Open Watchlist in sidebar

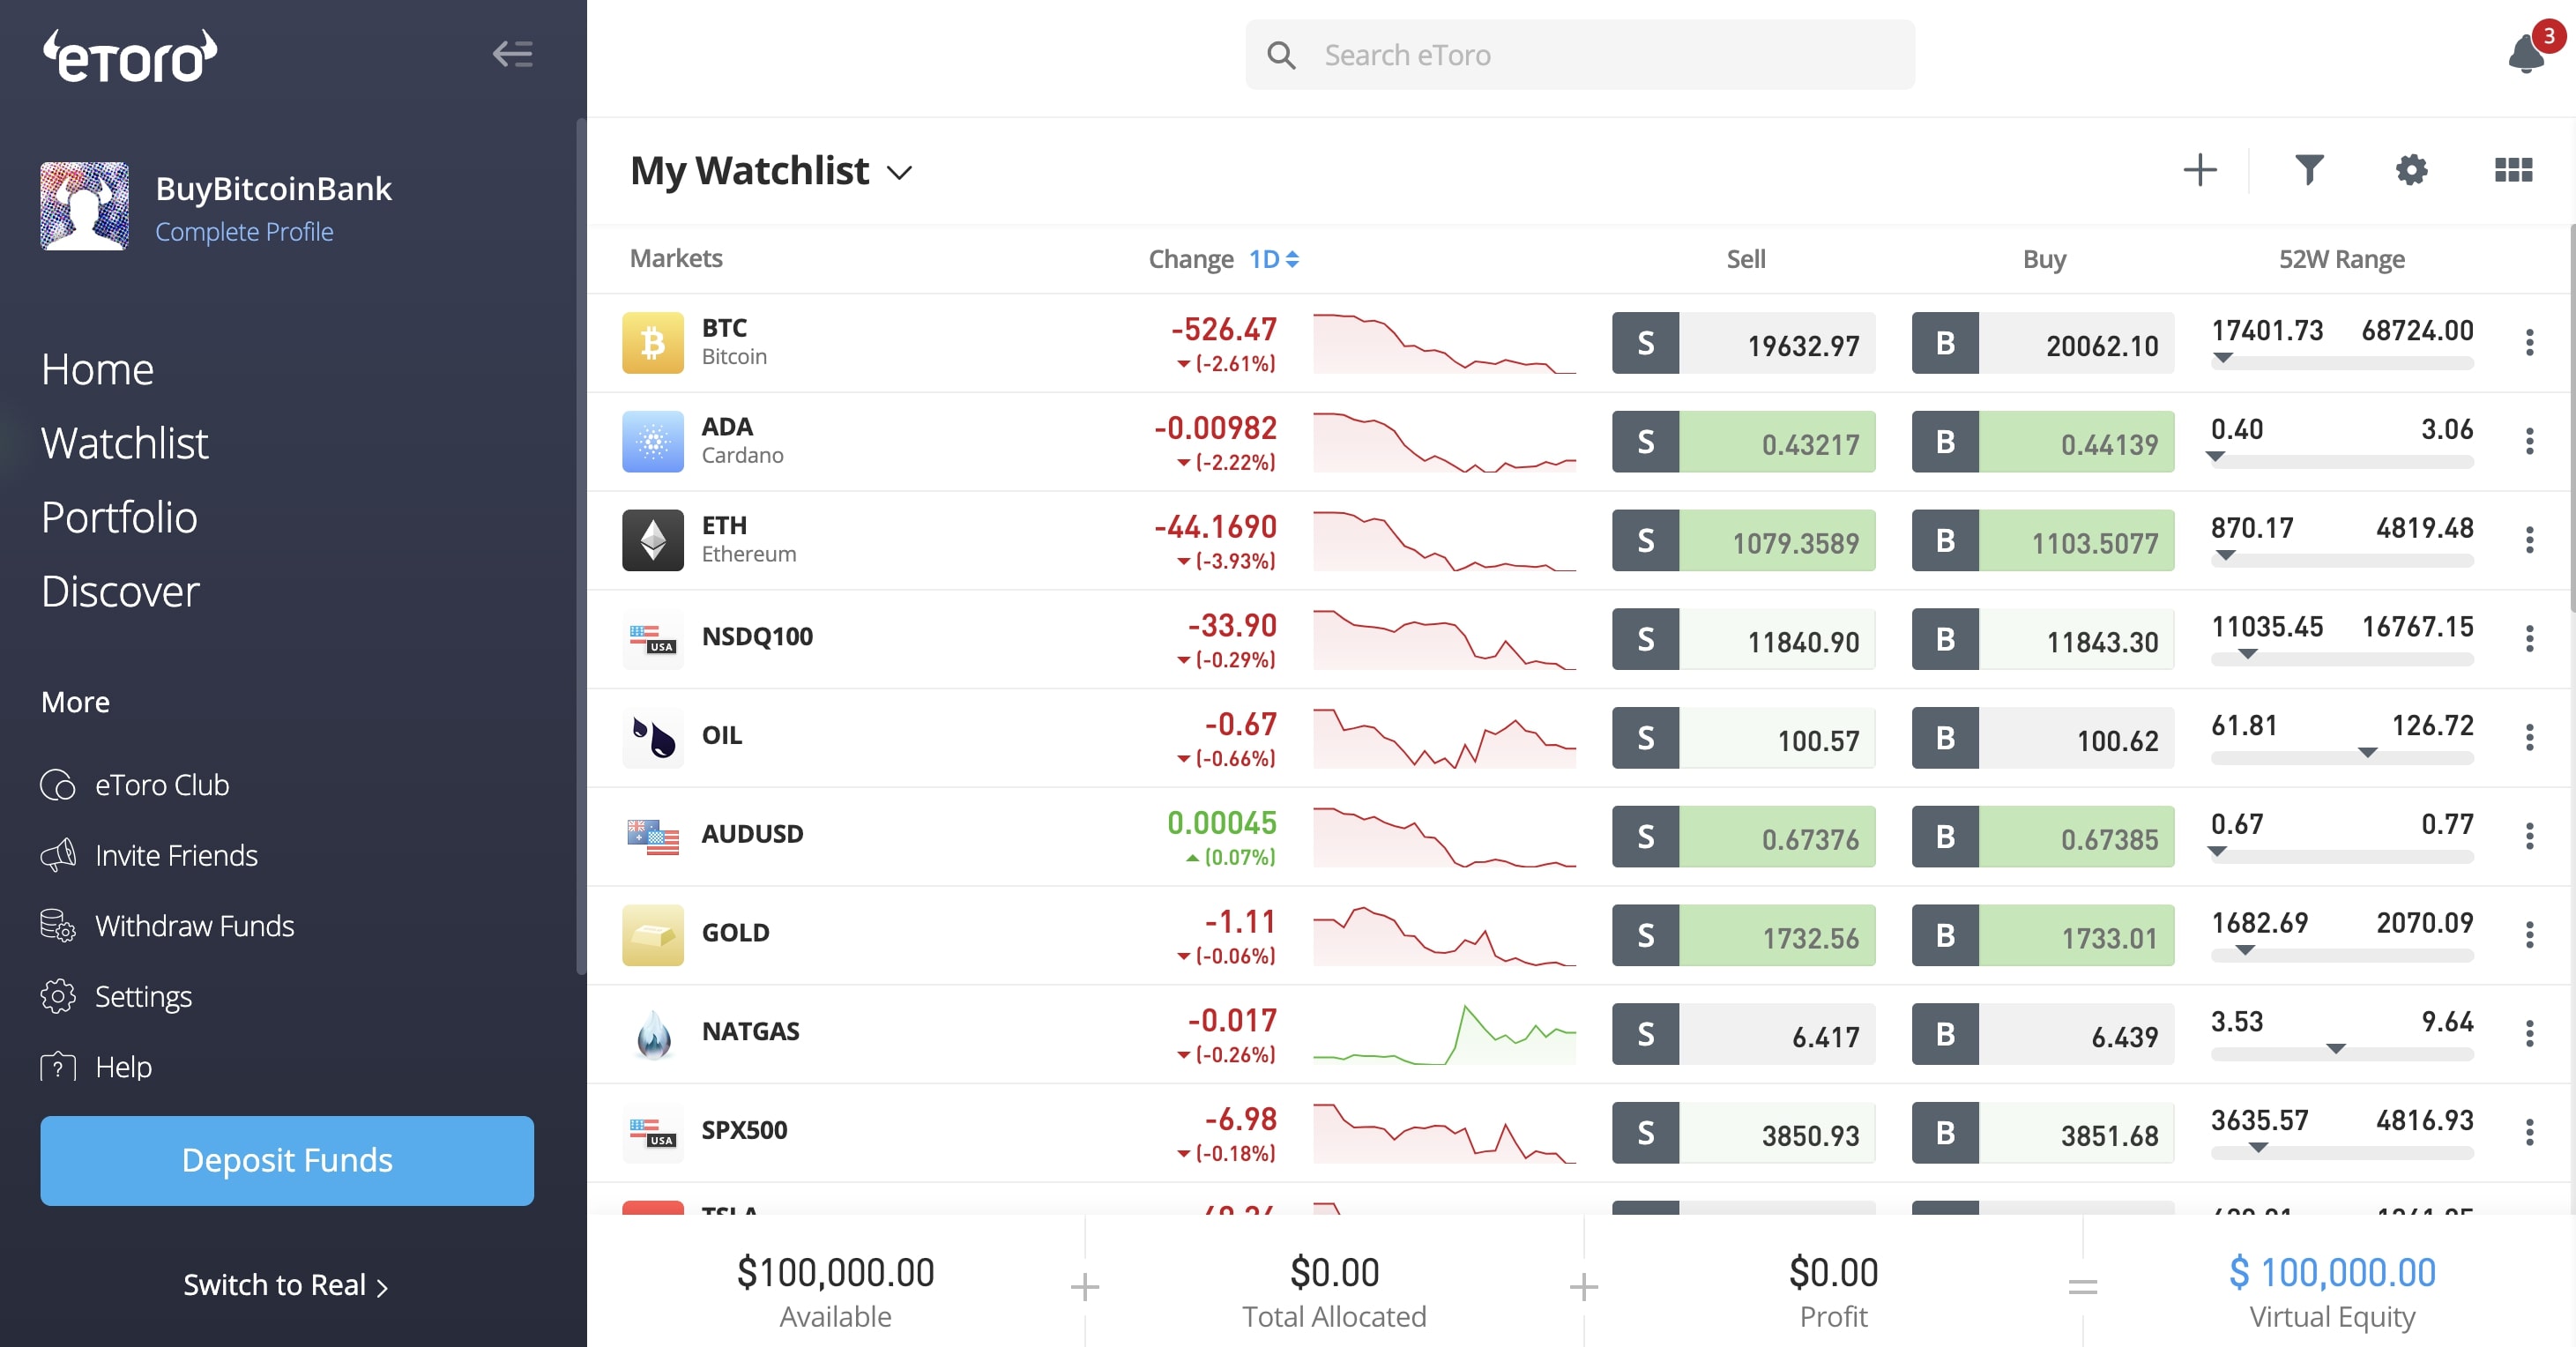pos(125,444)
